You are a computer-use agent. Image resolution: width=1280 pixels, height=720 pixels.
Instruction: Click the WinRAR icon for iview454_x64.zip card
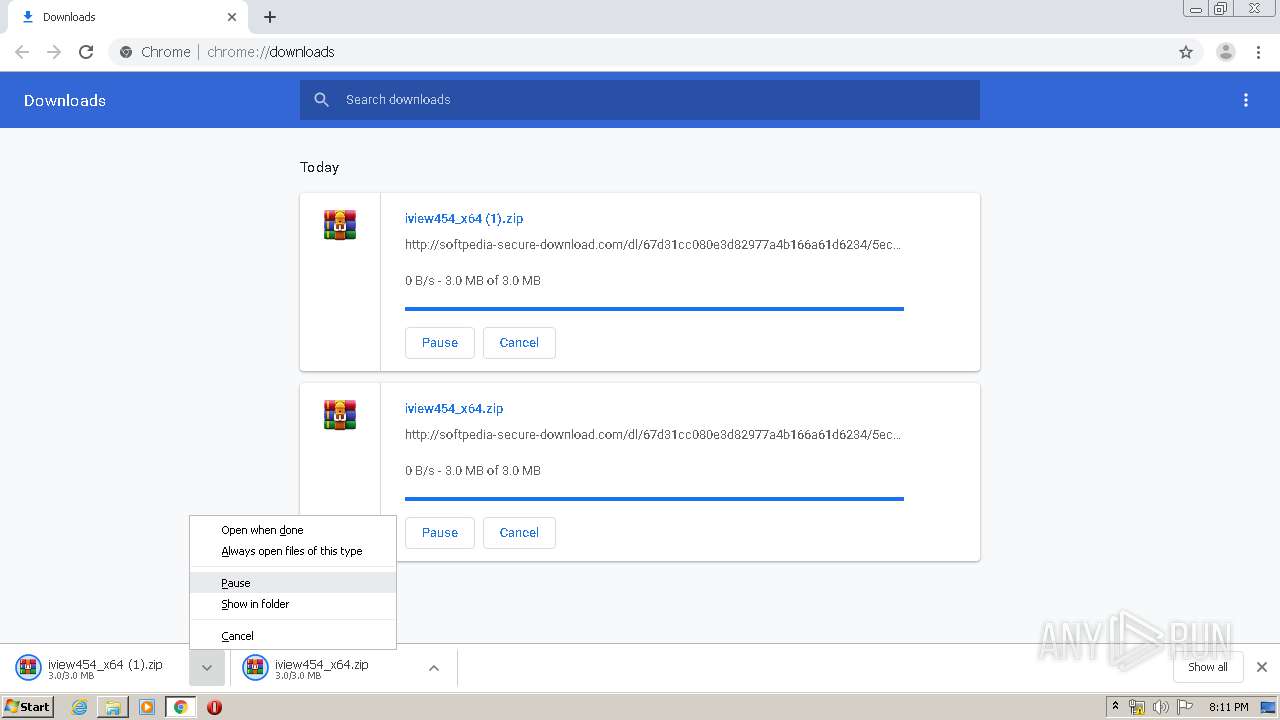click(340, 414)
